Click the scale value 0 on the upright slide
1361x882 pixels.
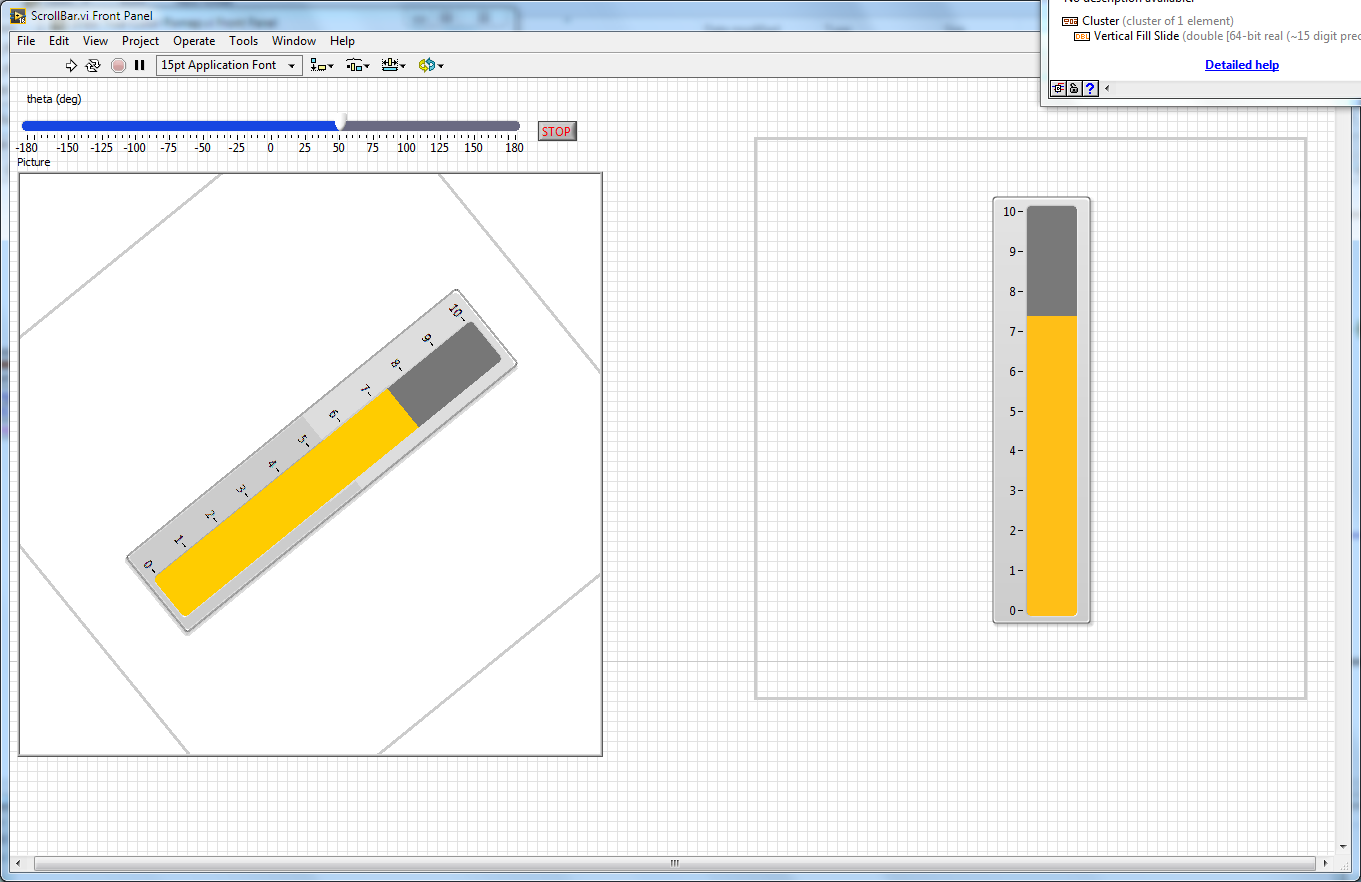[1012, 610]
